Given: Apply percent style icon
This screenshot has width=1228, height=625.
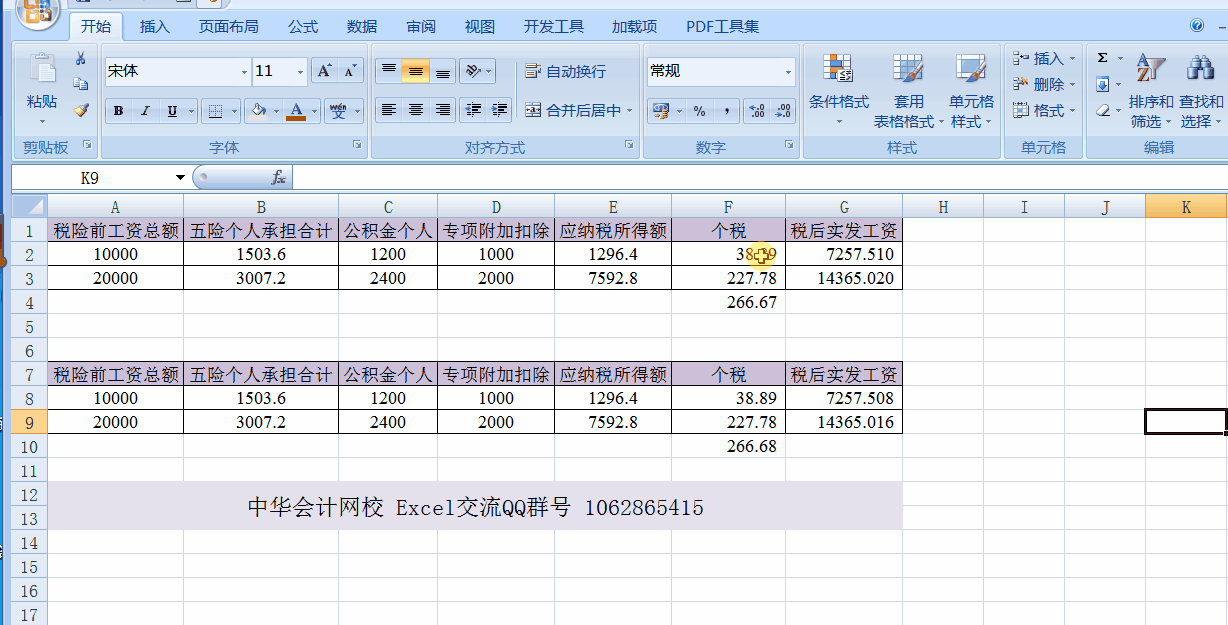Looking at the screenshot, I should click(x=699, y=111).
